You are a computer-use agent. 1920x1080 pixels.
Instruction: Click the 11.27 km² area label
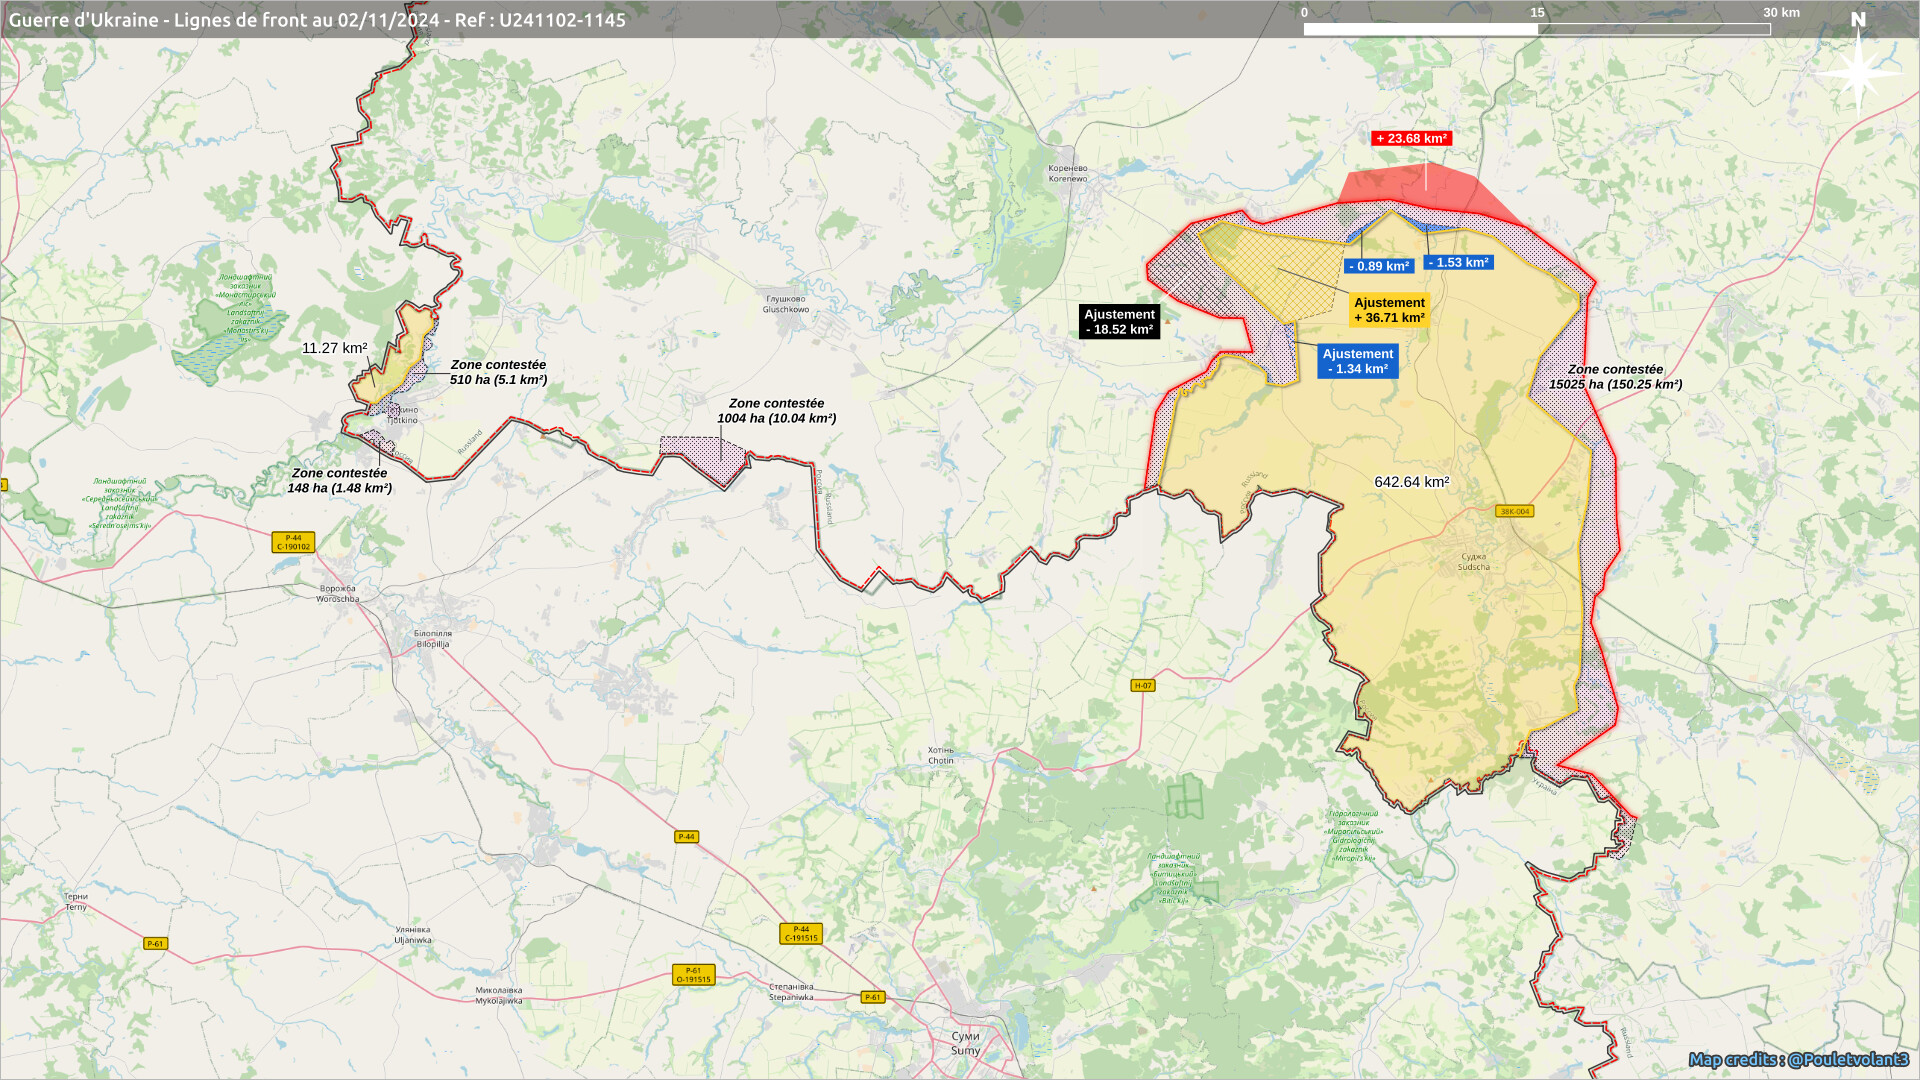(x=334, y=348)
